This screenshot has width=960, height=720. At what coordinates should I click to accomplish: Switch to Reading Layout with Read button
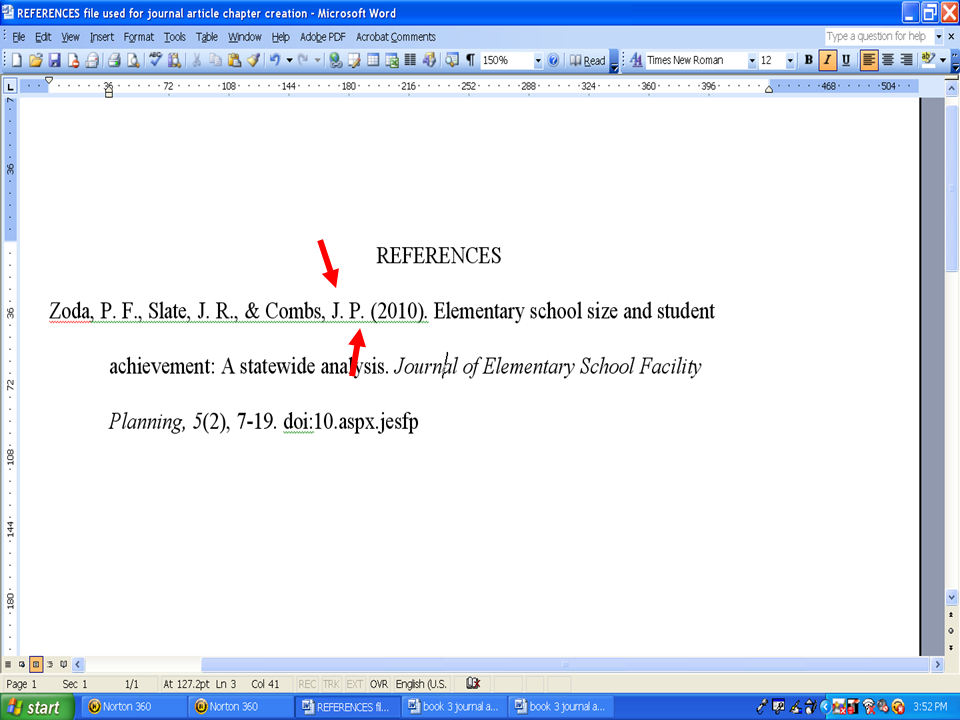pos(588,60)
